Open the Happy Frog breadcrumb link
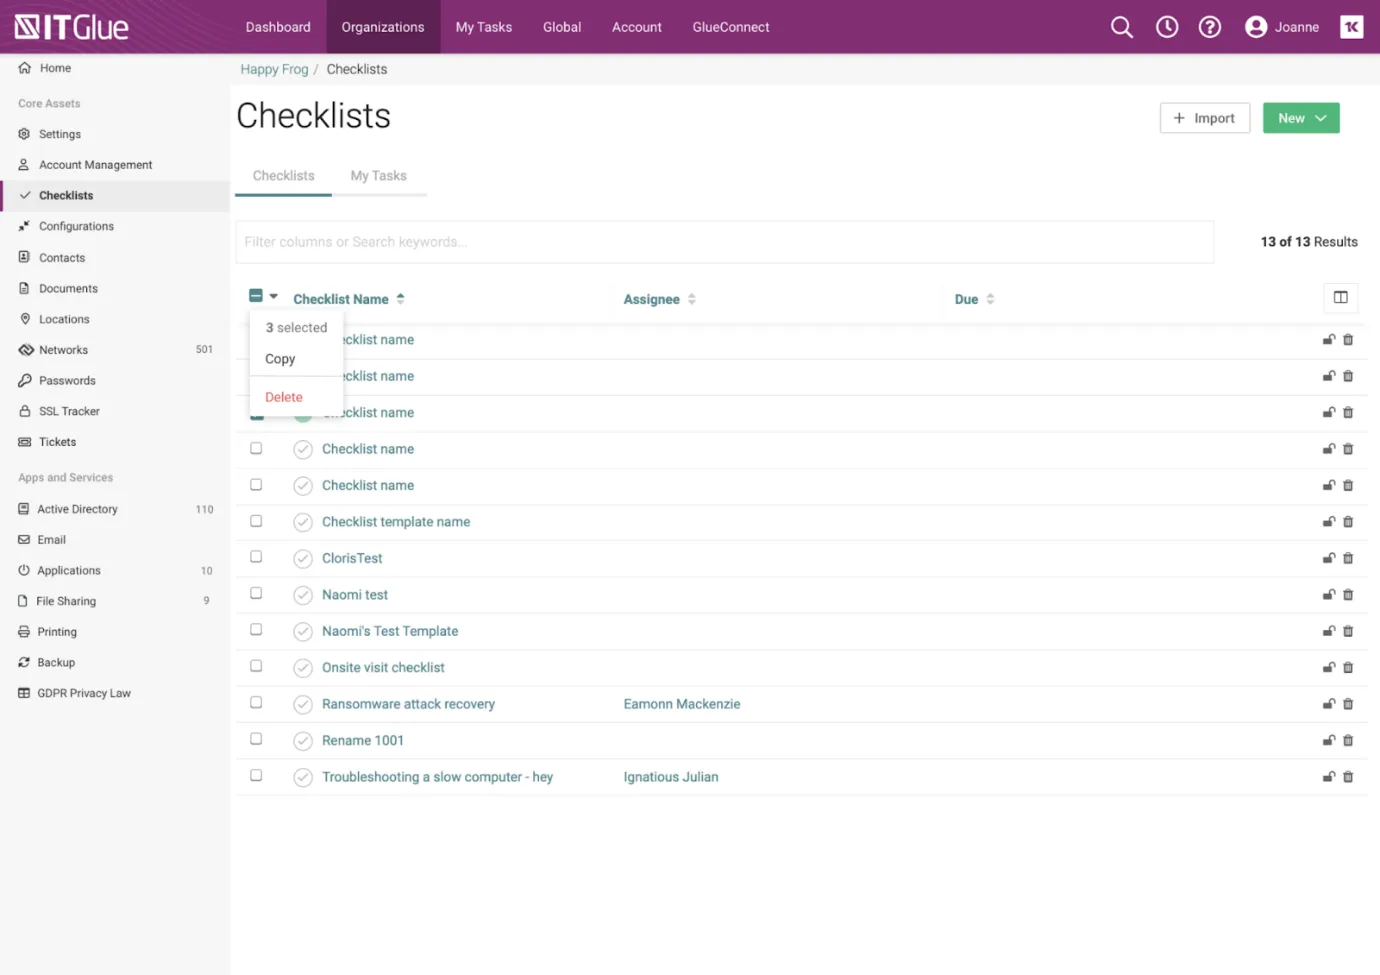The image size is (1380, 975). [x=274, y=69]
